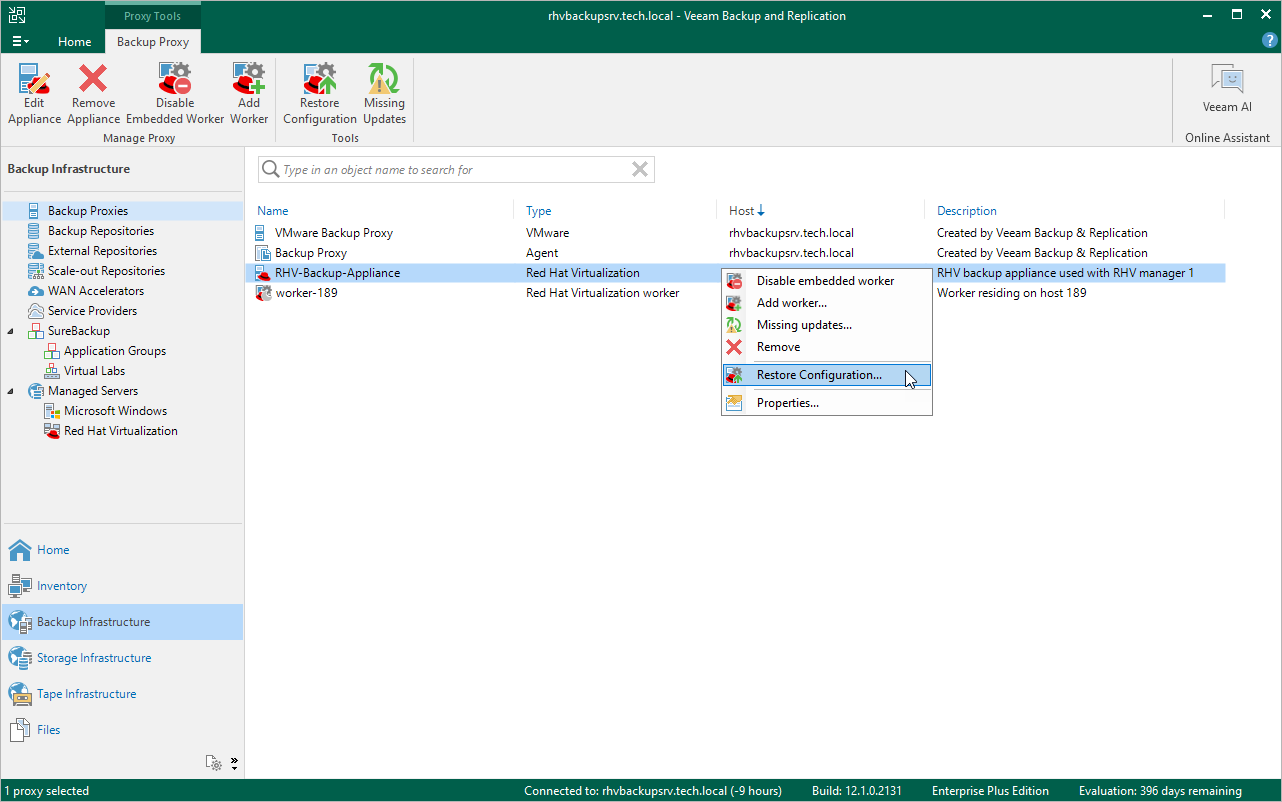The image size is (1282, 802).
Task: Choose Disable embedded worker from context menu
Action: coord(827,281)
